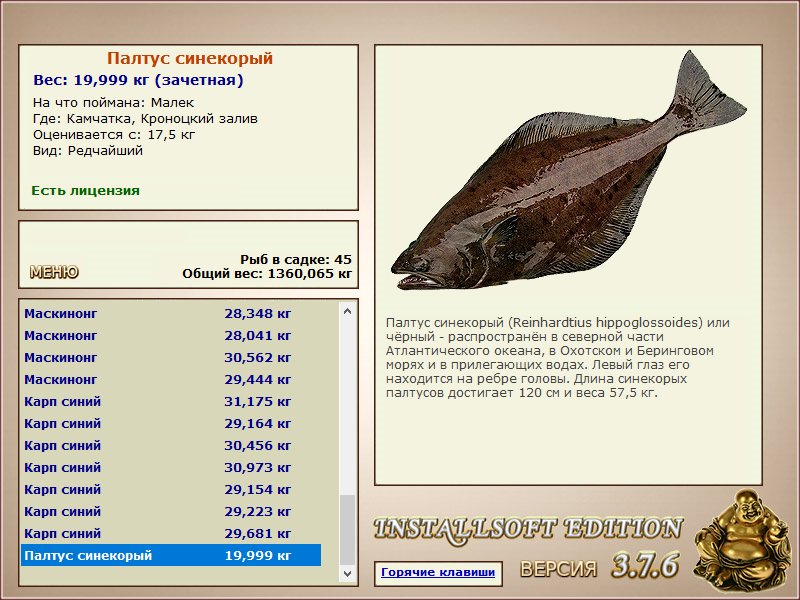Click the Палтус синекорый title heading
Screen dimensions: 800x600
point(190,58)
